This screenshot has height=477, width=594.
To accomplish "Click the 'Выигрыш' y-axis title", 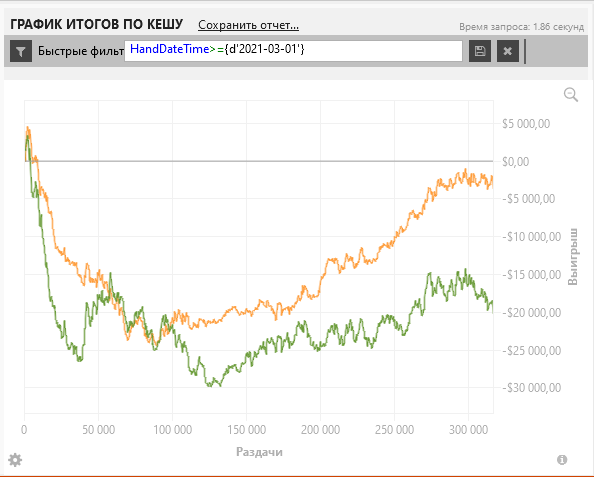I will [x=573, y=256].
